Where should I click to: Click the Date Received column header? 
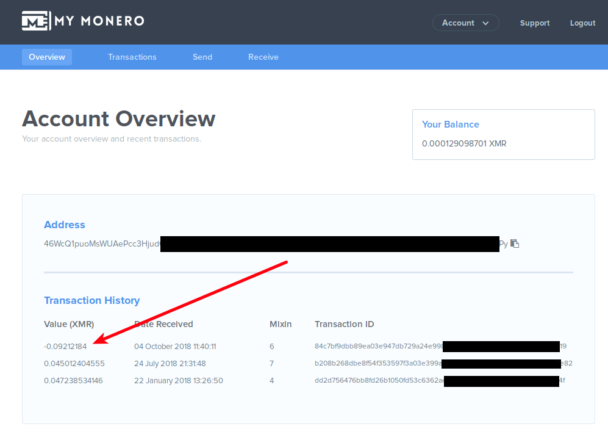(x=164, y=324)
